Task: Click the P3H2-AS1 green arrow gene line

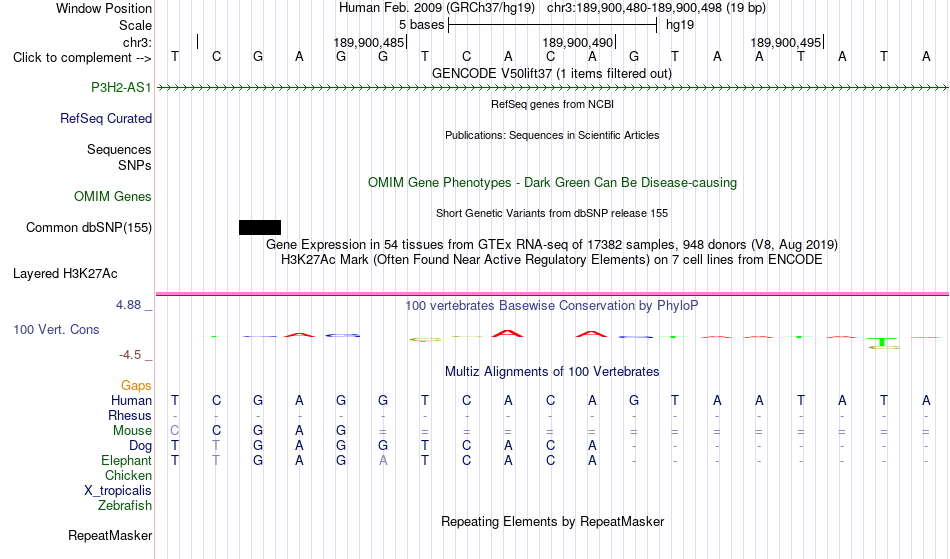Action: point(553,88)
